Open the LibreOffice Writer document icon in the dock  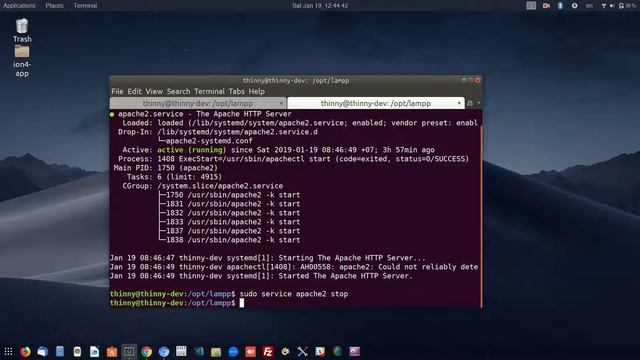[94, 351]
